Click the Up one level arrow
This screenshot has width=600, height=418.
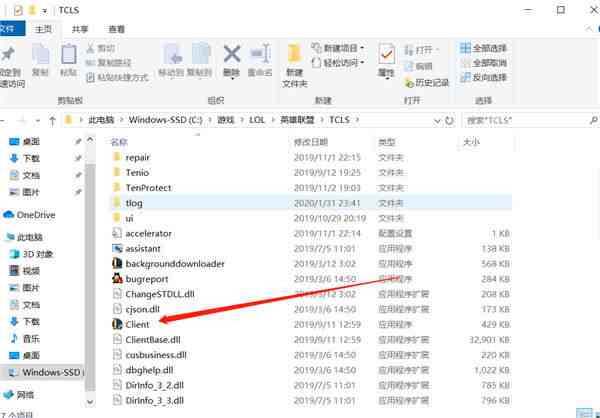[x=52, y=121]
